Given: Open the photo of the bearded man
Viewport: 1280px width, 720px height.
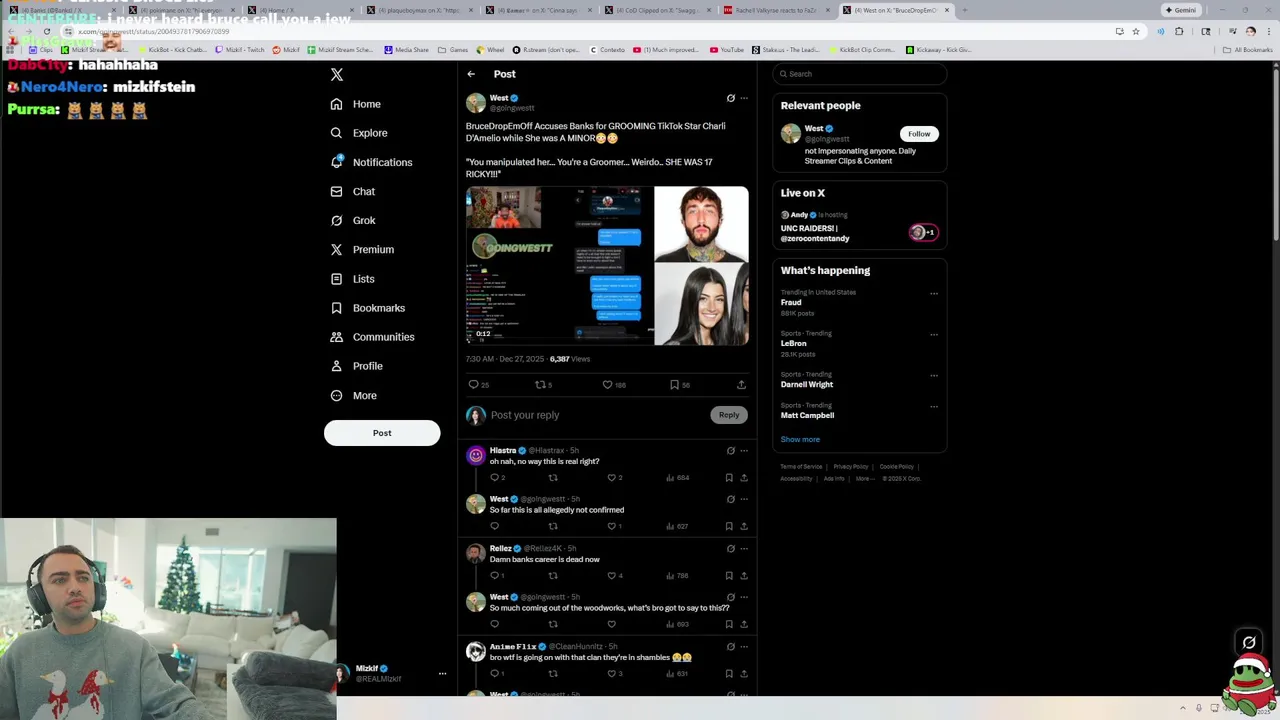Looking at the screenshot, I should [x=701, y=224].
